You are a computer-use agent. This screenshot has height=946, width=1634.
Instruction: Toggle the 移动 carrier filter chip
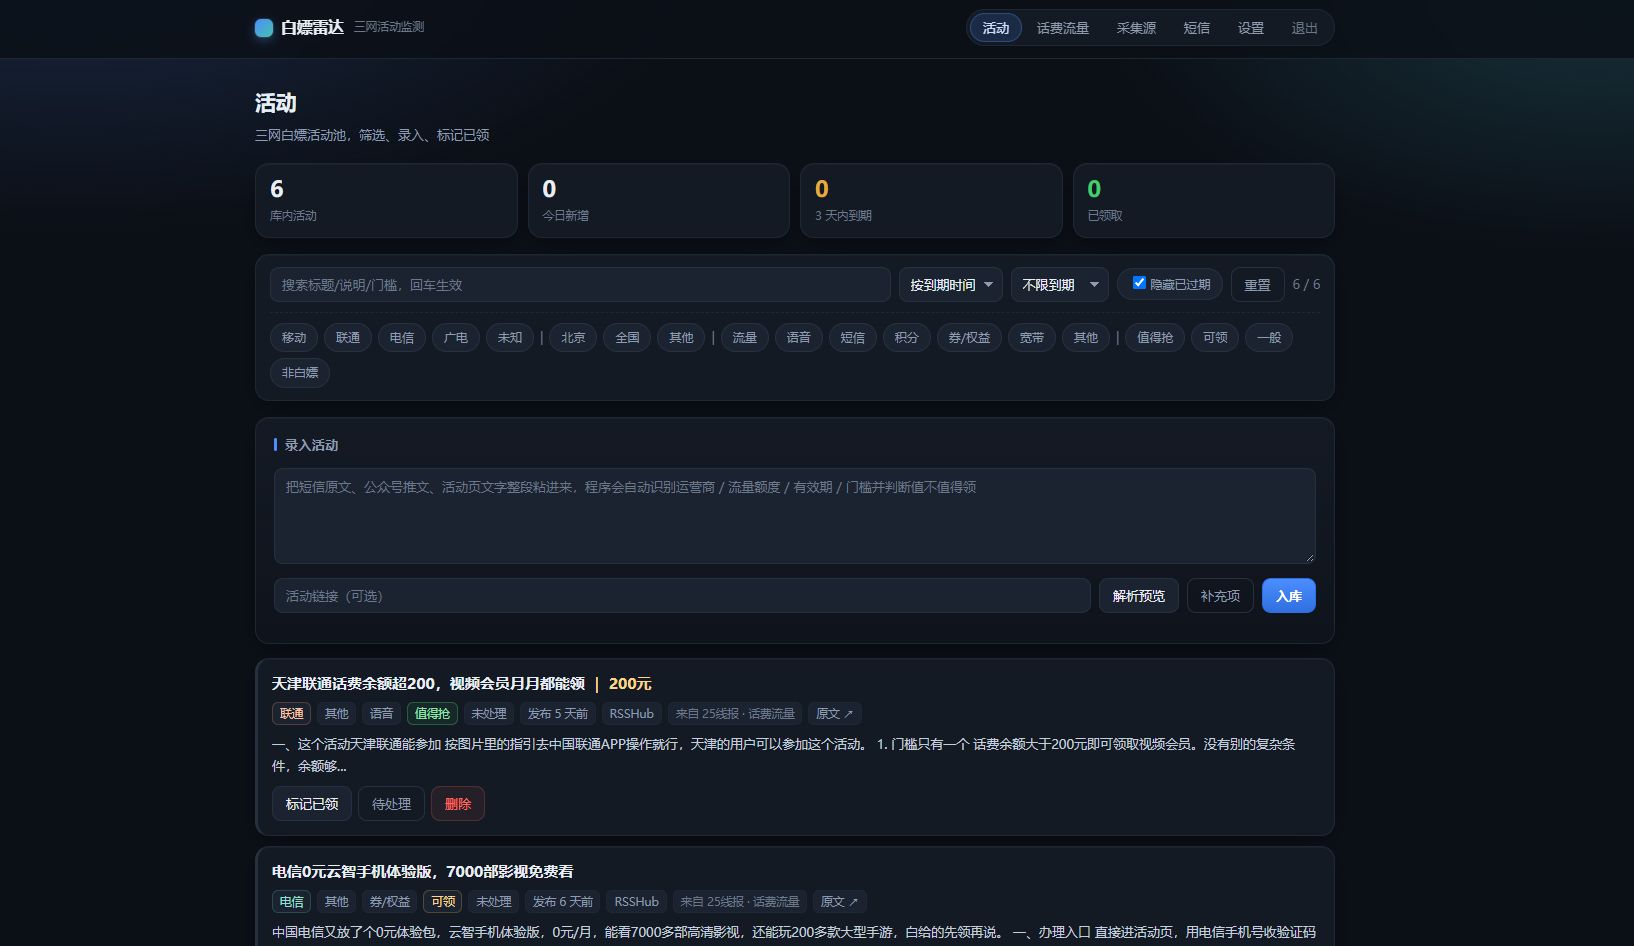coord(294,338)
